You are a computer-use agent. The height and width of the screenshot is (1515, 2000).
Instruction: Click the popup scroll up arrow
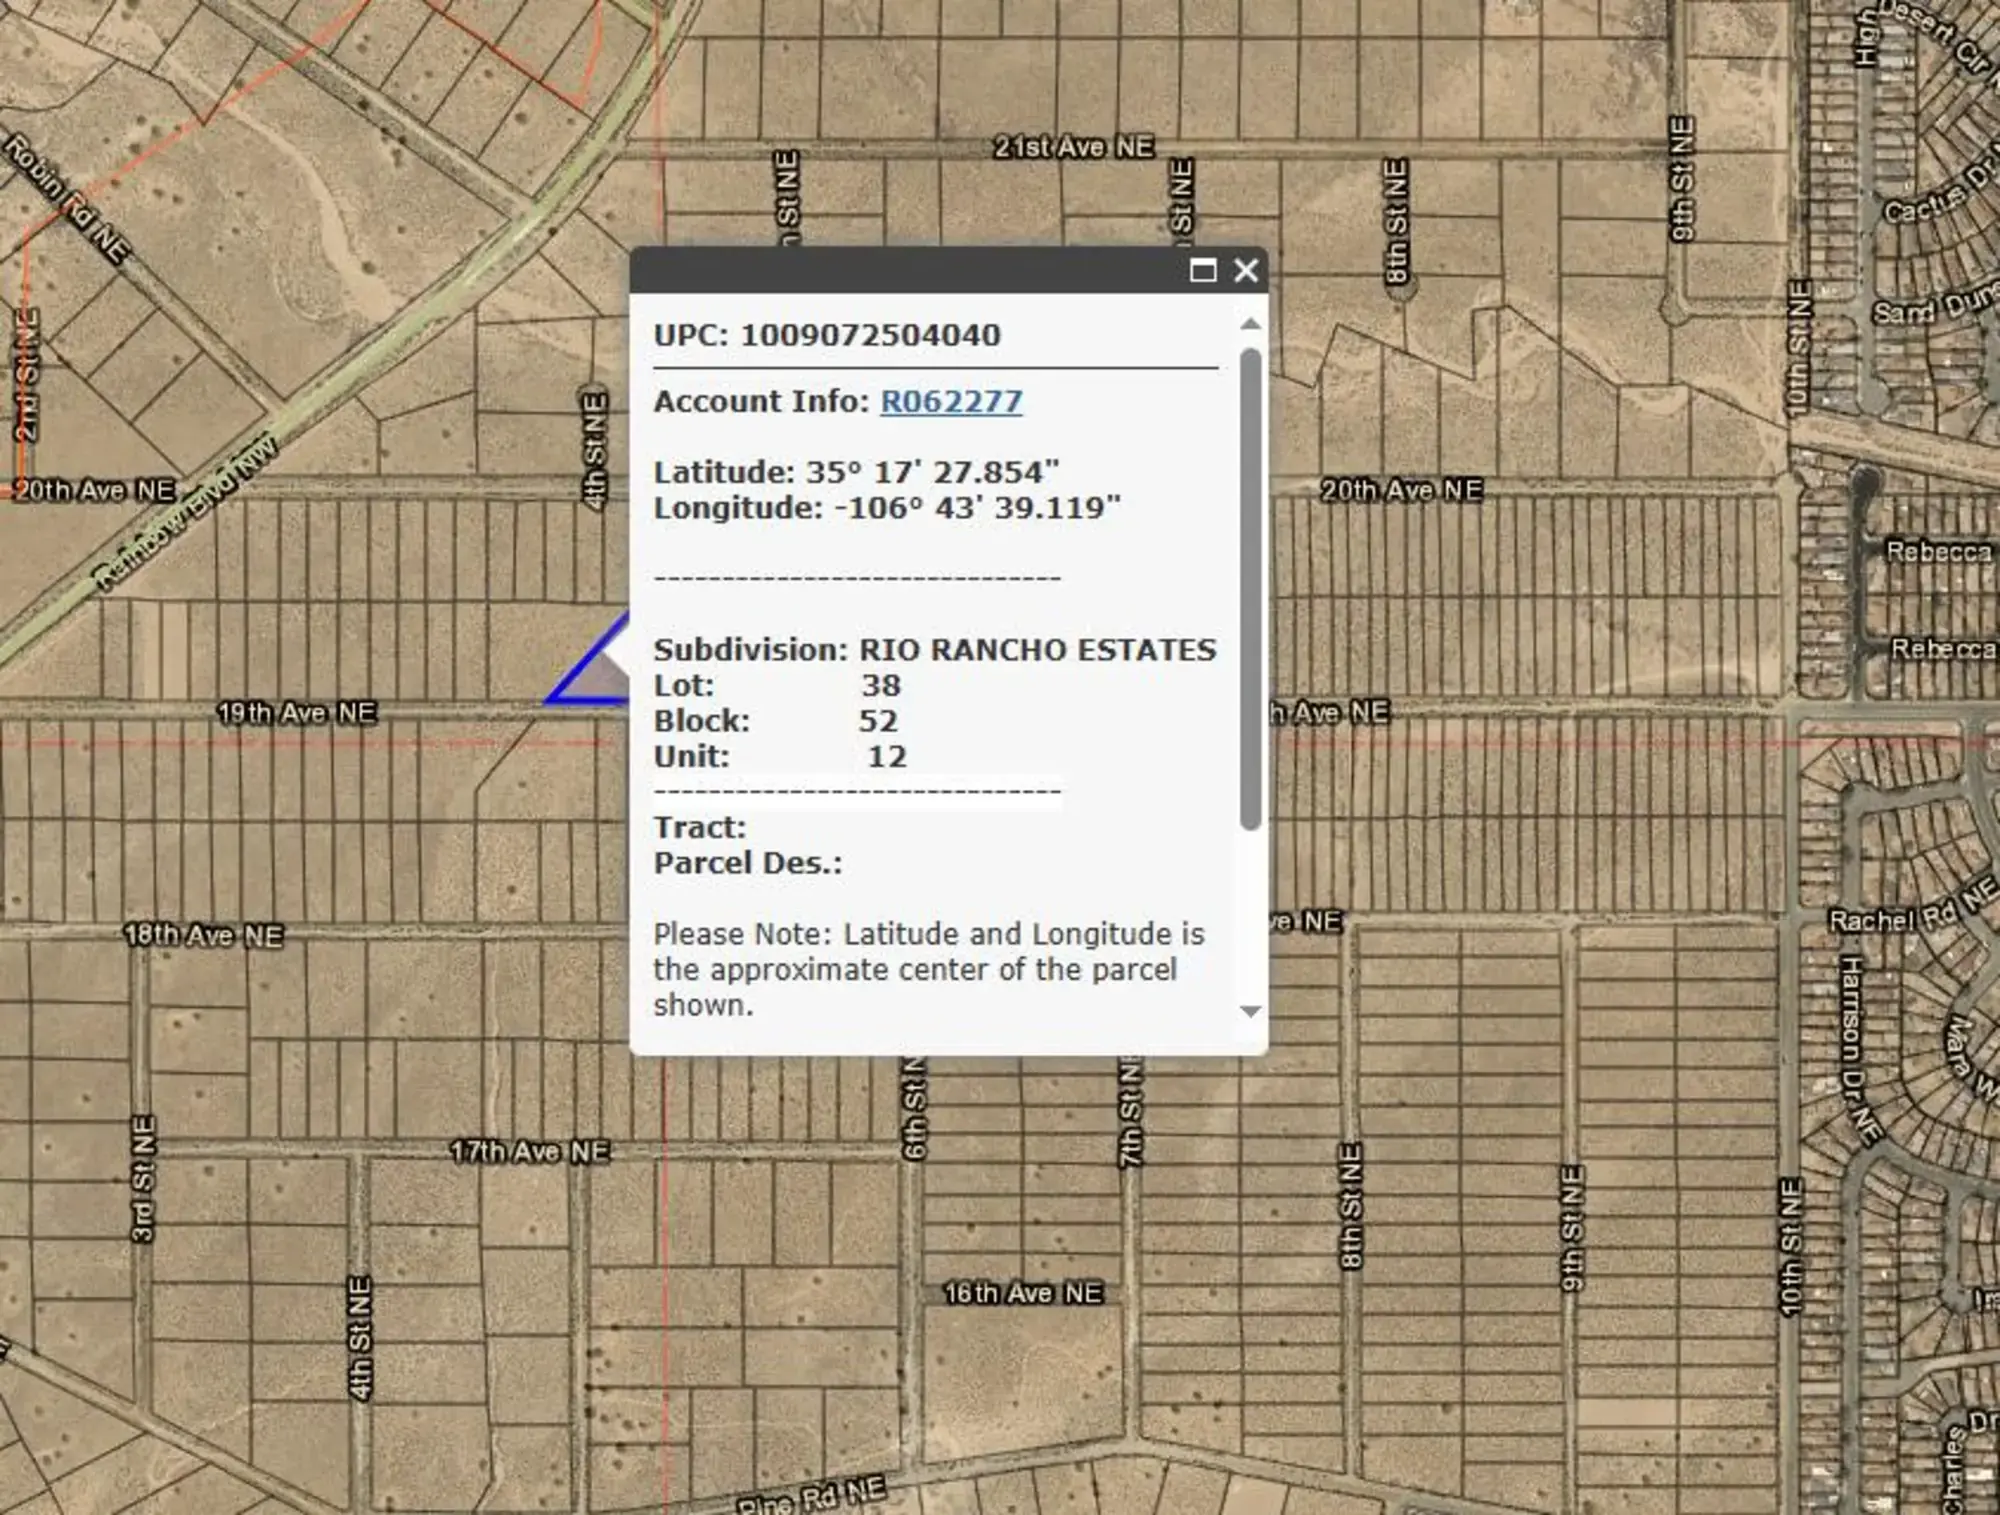click(x=1250, y=324)
